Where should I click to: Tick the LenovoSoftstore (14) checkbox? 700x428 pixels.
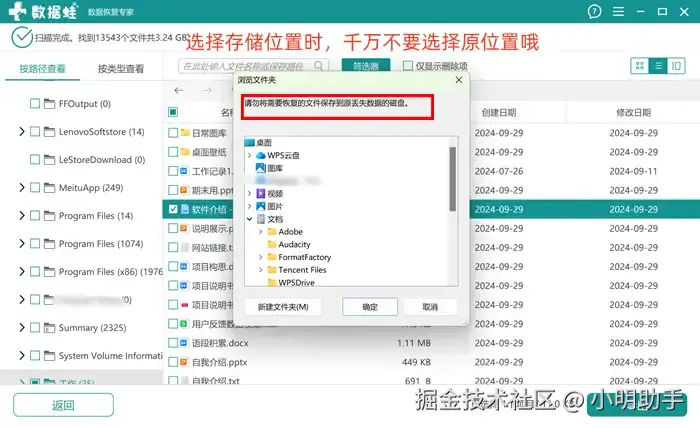[x=35, y=132]
